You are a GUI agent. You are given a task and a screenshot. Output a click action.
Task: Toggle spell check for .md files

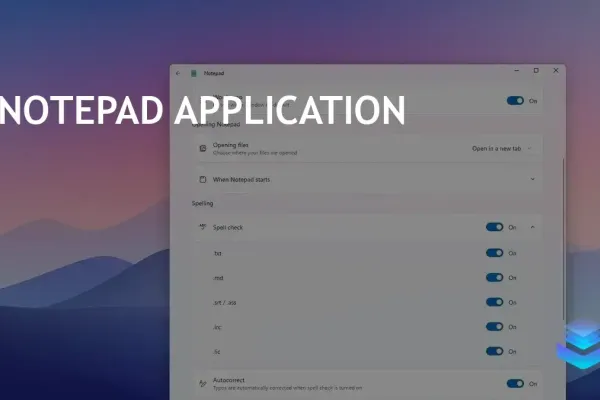[x=494, y=278]
